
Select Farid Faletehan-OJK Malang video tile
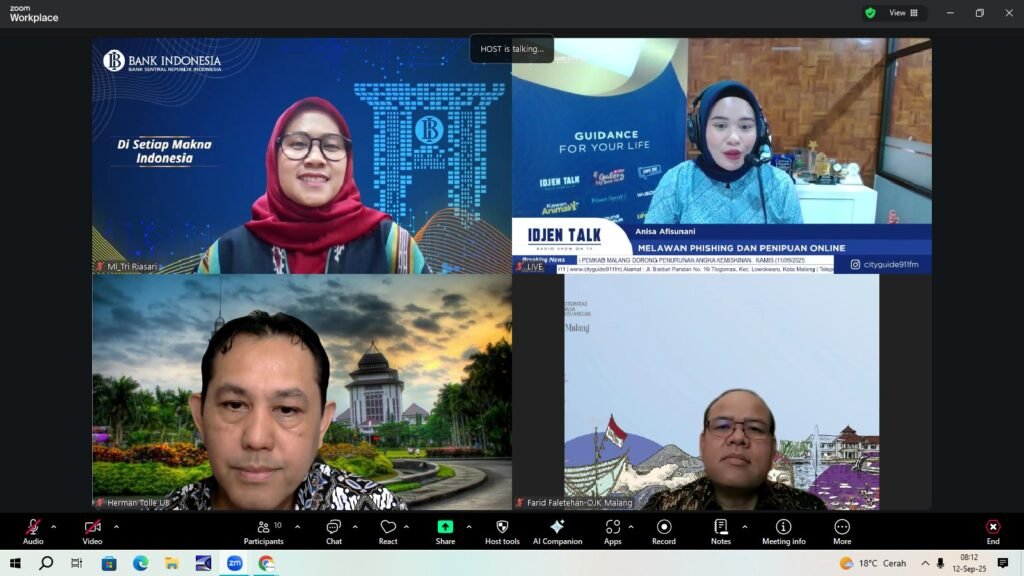coord(722,392)
